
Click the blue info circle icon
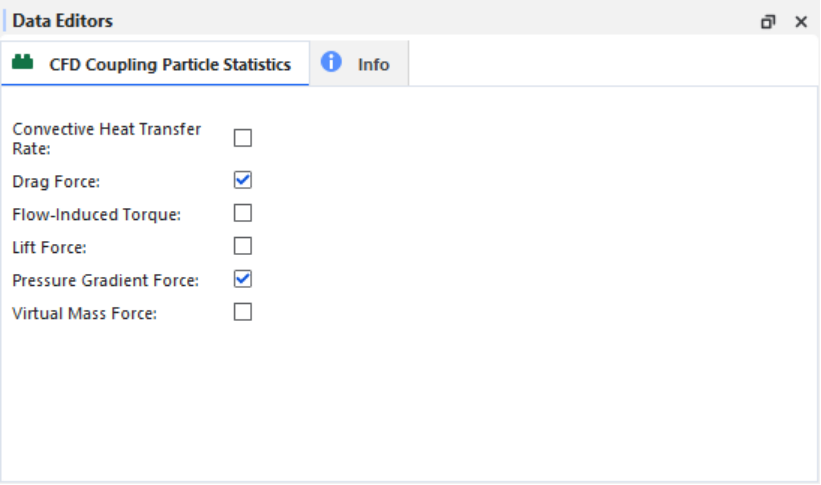331,62
